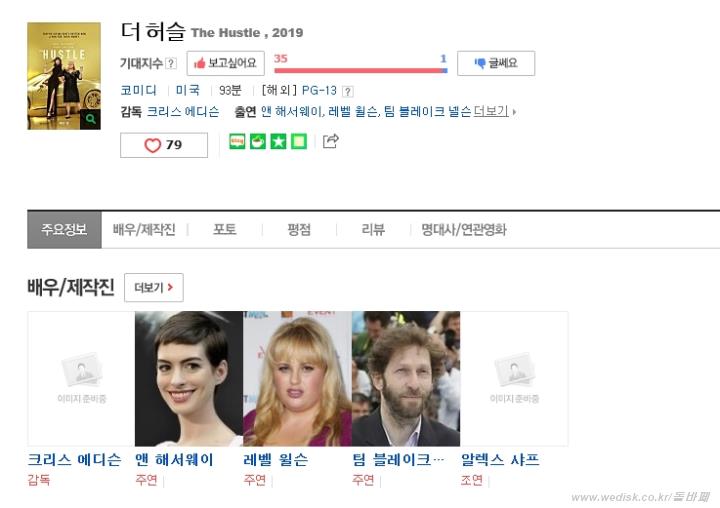This screenshot has width=720, height=508.
Task: Open the 포토 tab
Action: pos(225,230)
